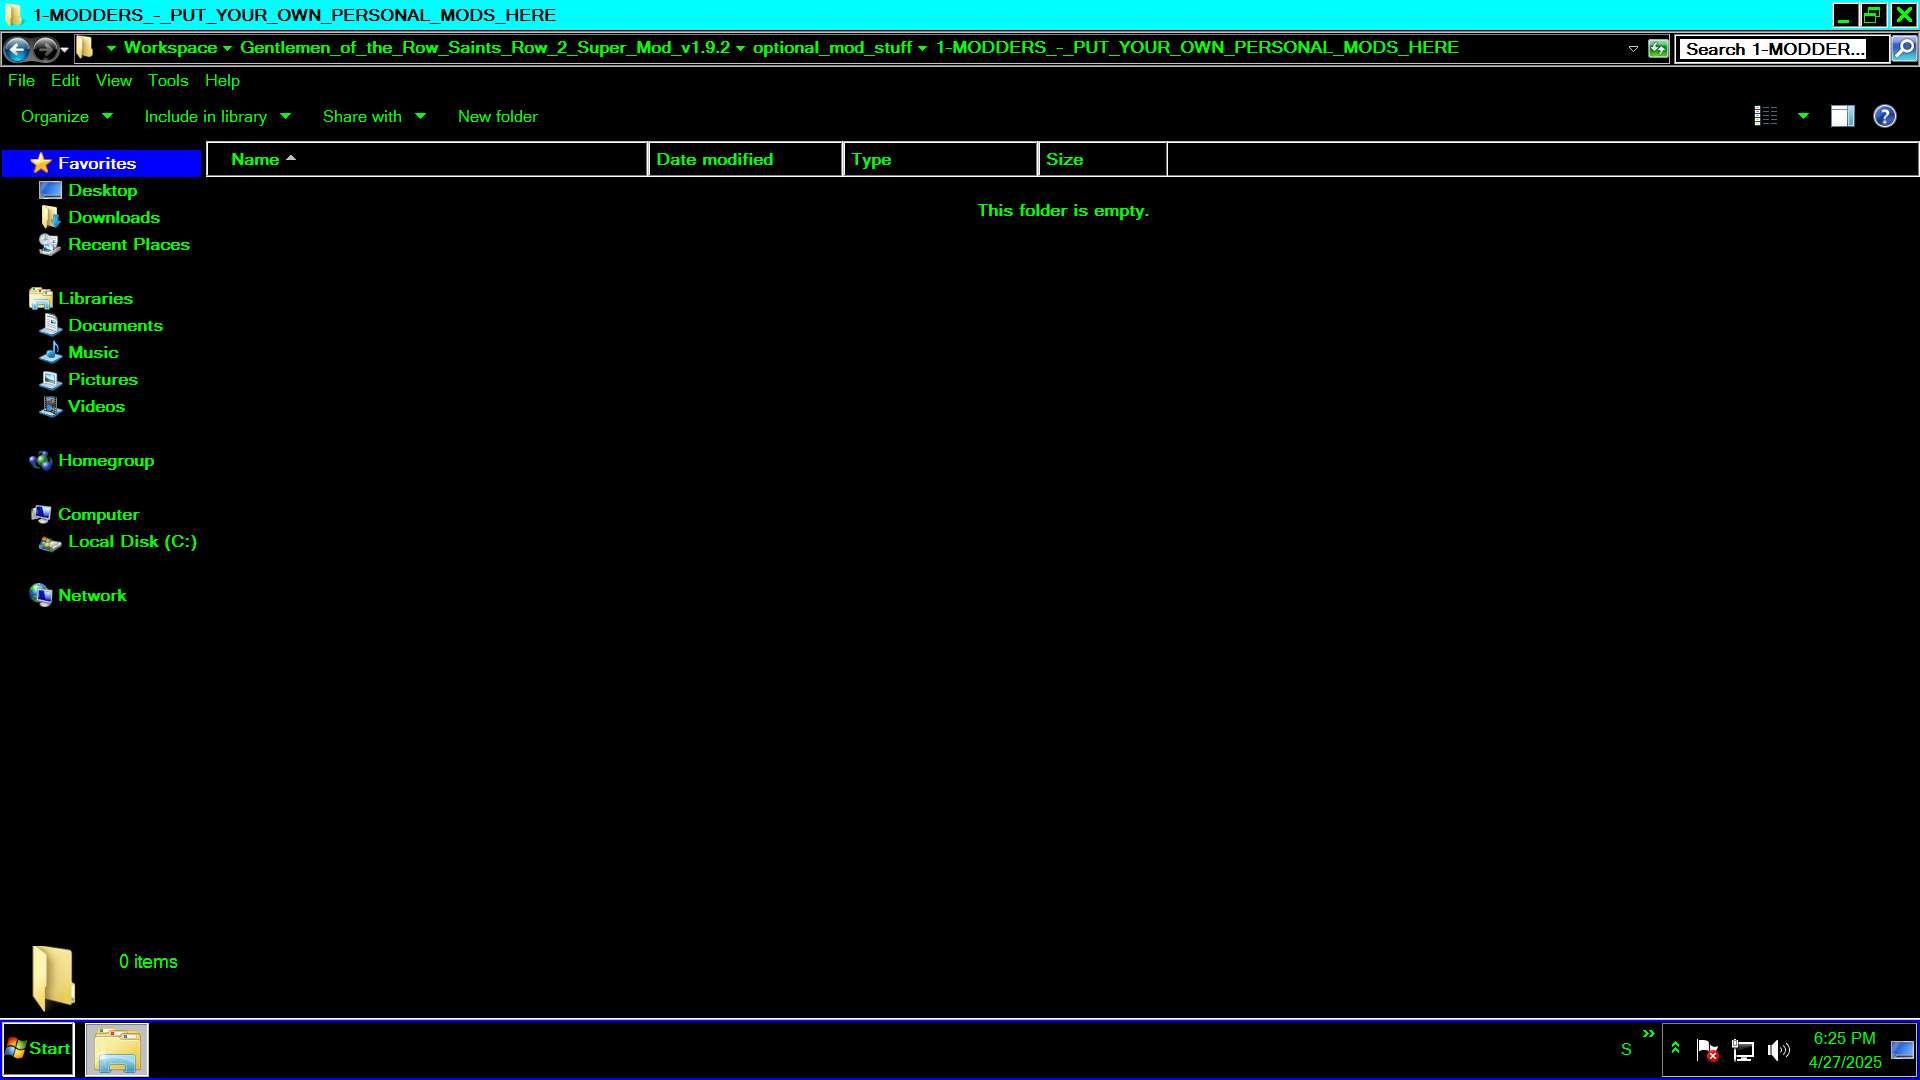
Task: Click the volume speaker tray icon
Action: coord(1779,1050)
